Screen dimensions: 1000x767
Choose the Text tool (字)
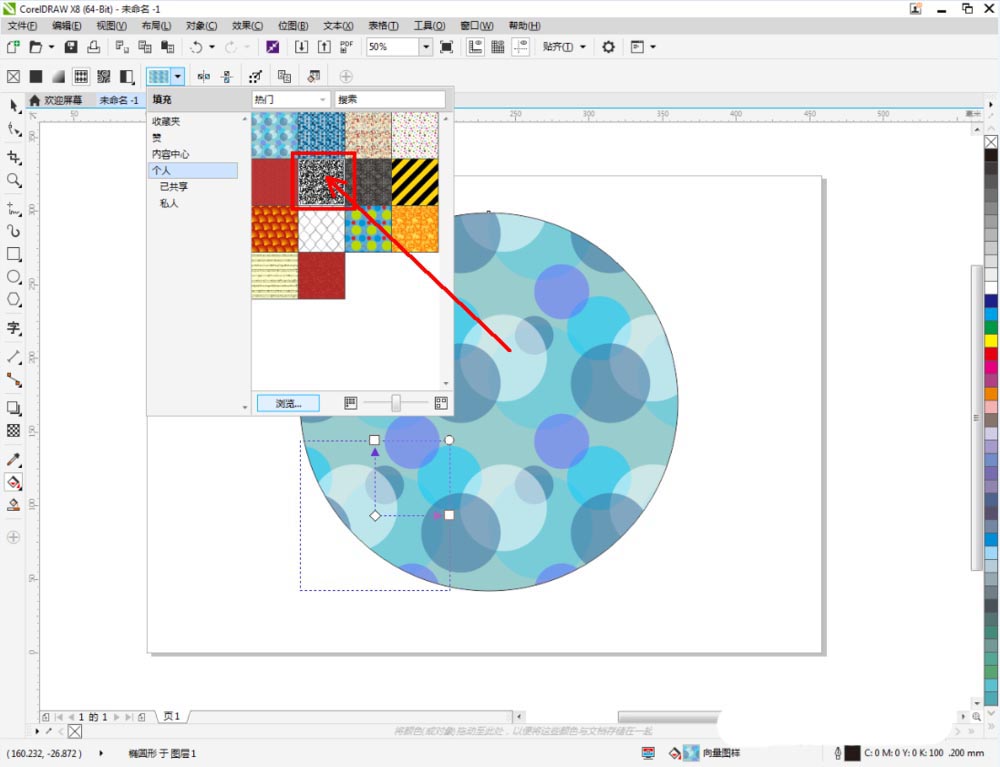(x=13, y=328)
